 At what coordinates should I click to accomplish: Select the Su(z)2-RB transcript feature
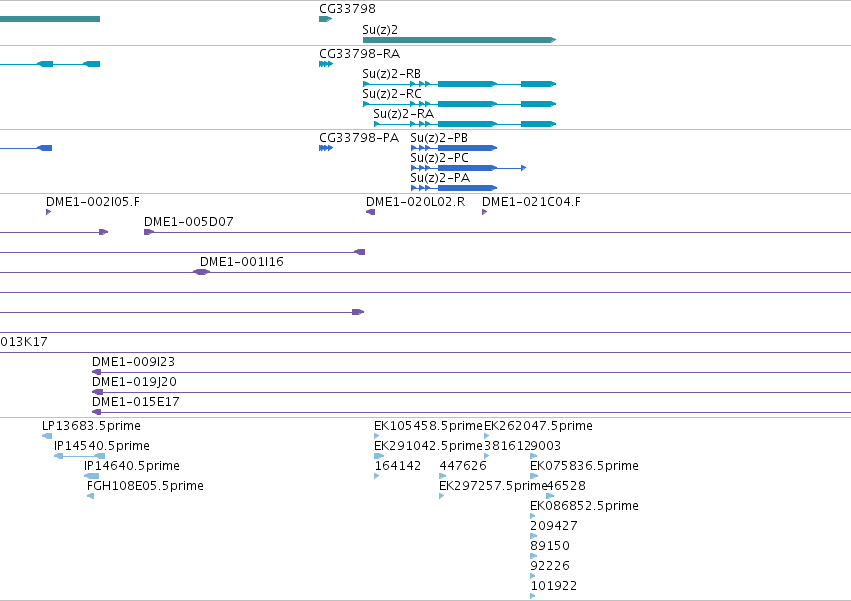[459, 84]
